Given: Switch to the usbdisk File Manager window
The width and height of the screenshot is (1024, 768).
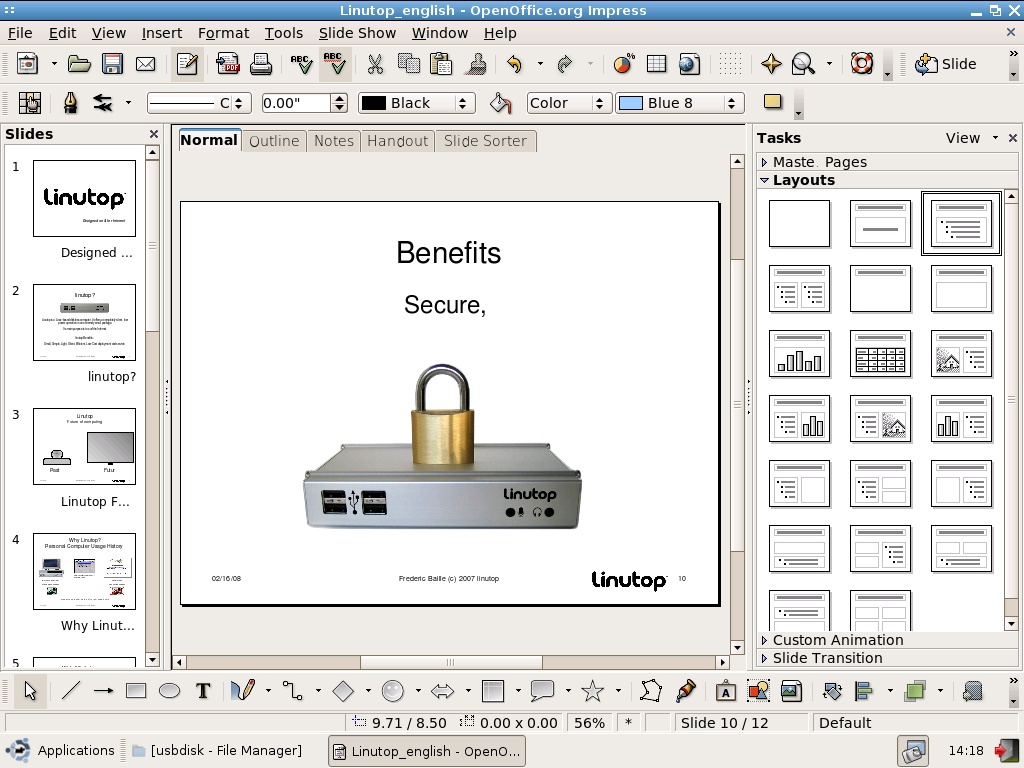Looking at the screenshot, I should click(x=218, y=750).
